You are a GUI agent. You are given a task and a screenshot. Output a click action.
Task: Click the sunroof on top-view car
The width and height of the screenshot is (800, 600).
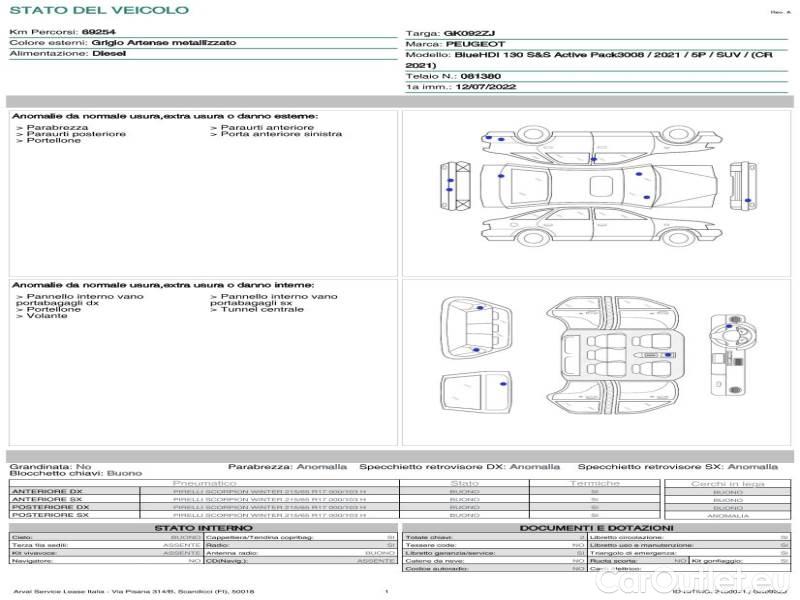coord(601,186)
